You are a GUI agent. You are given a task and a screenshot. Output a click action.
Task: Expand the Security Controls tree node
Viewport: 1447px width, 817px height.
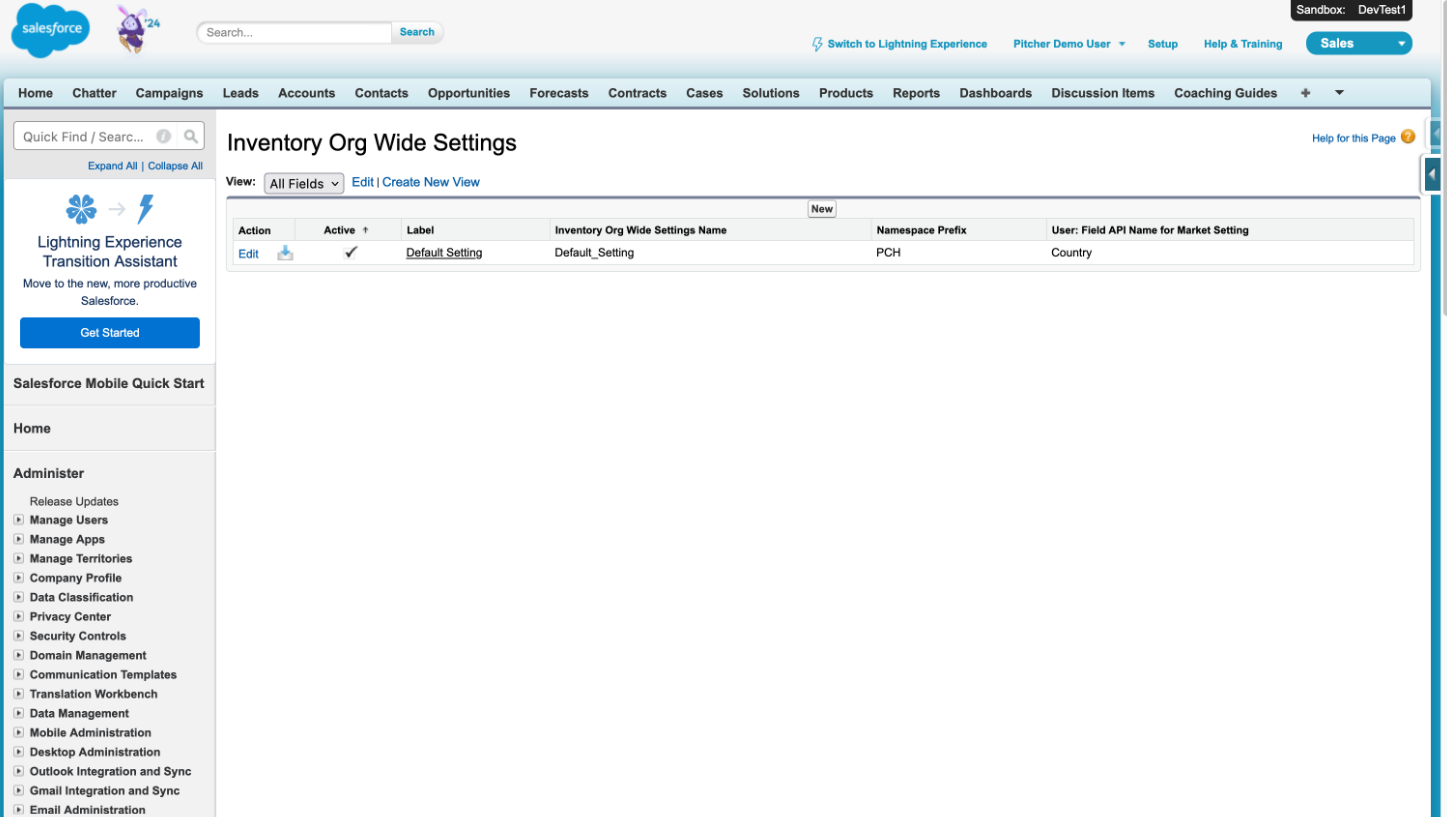pyautogui.click(x=19, y=636)
